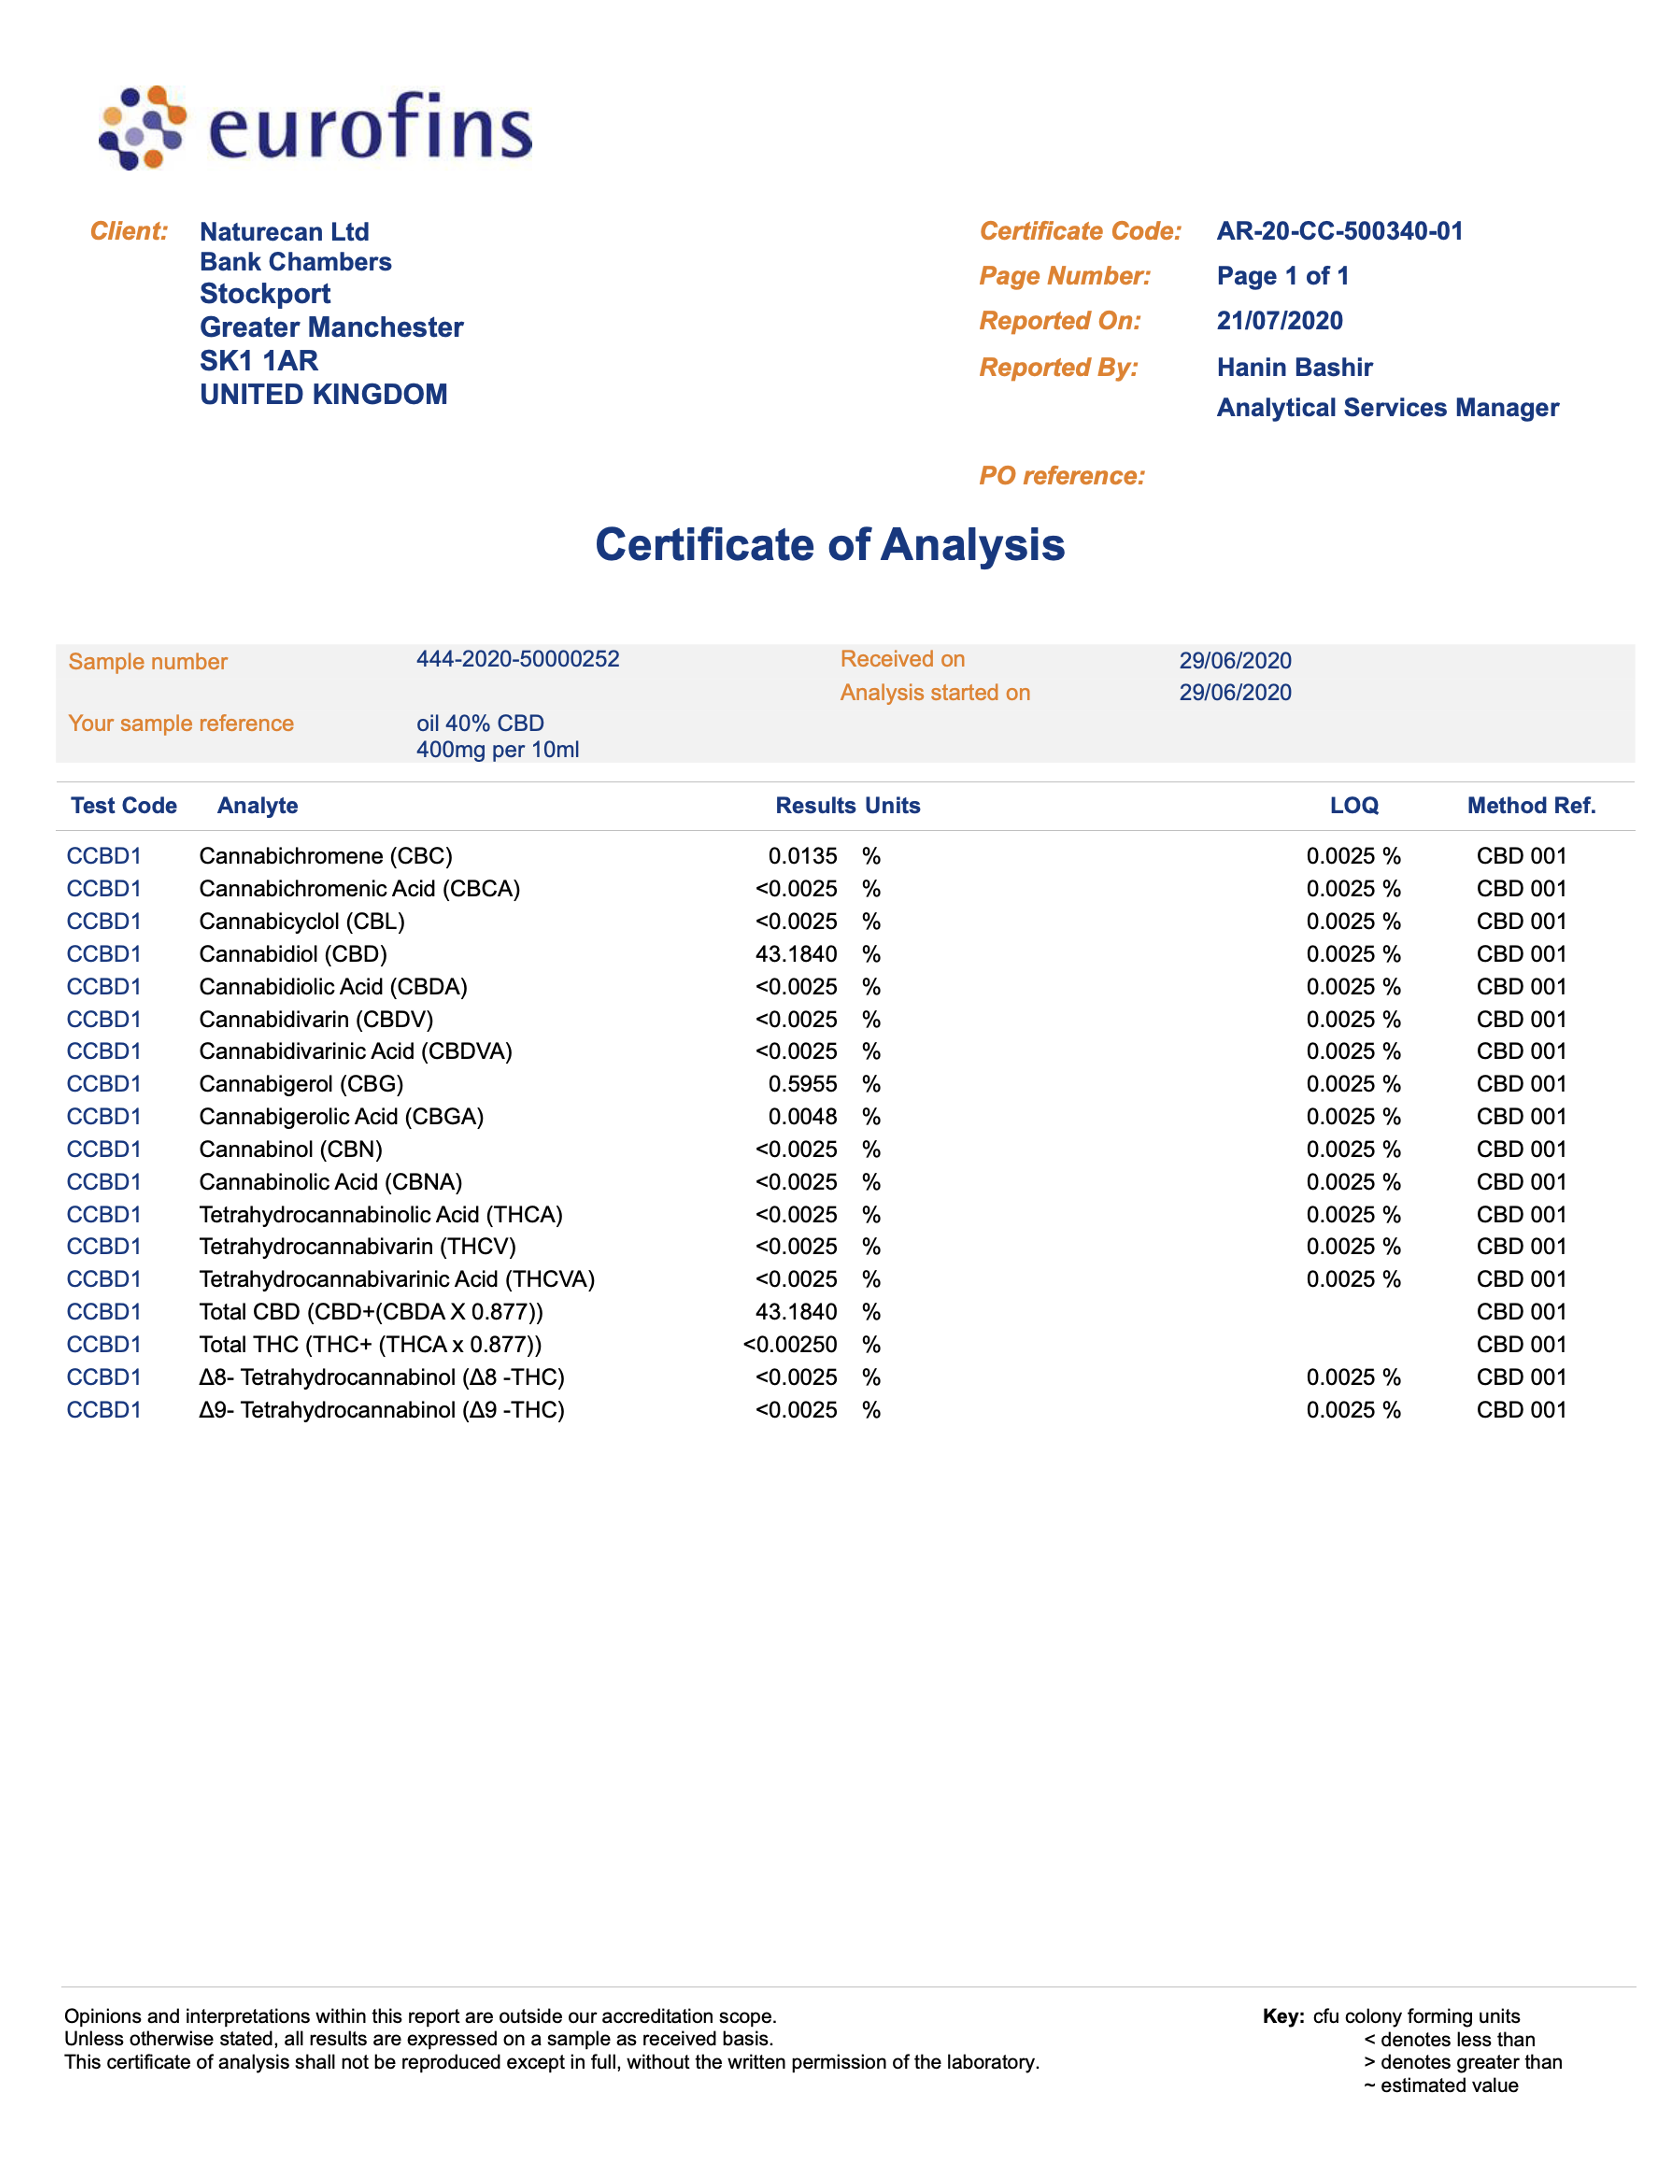Click the Cannabichromene (CBC) result 0.0135

[802, 856]
